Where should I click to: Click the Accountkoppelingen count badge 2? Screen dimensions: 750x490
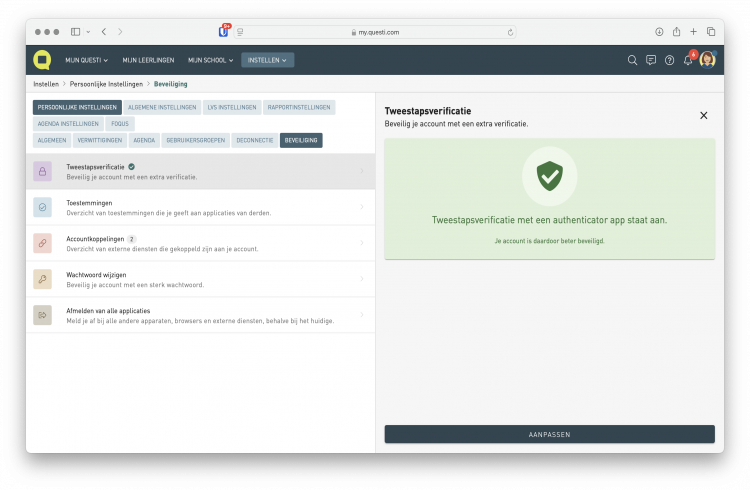pyautogui.click(x=132, y=239)
